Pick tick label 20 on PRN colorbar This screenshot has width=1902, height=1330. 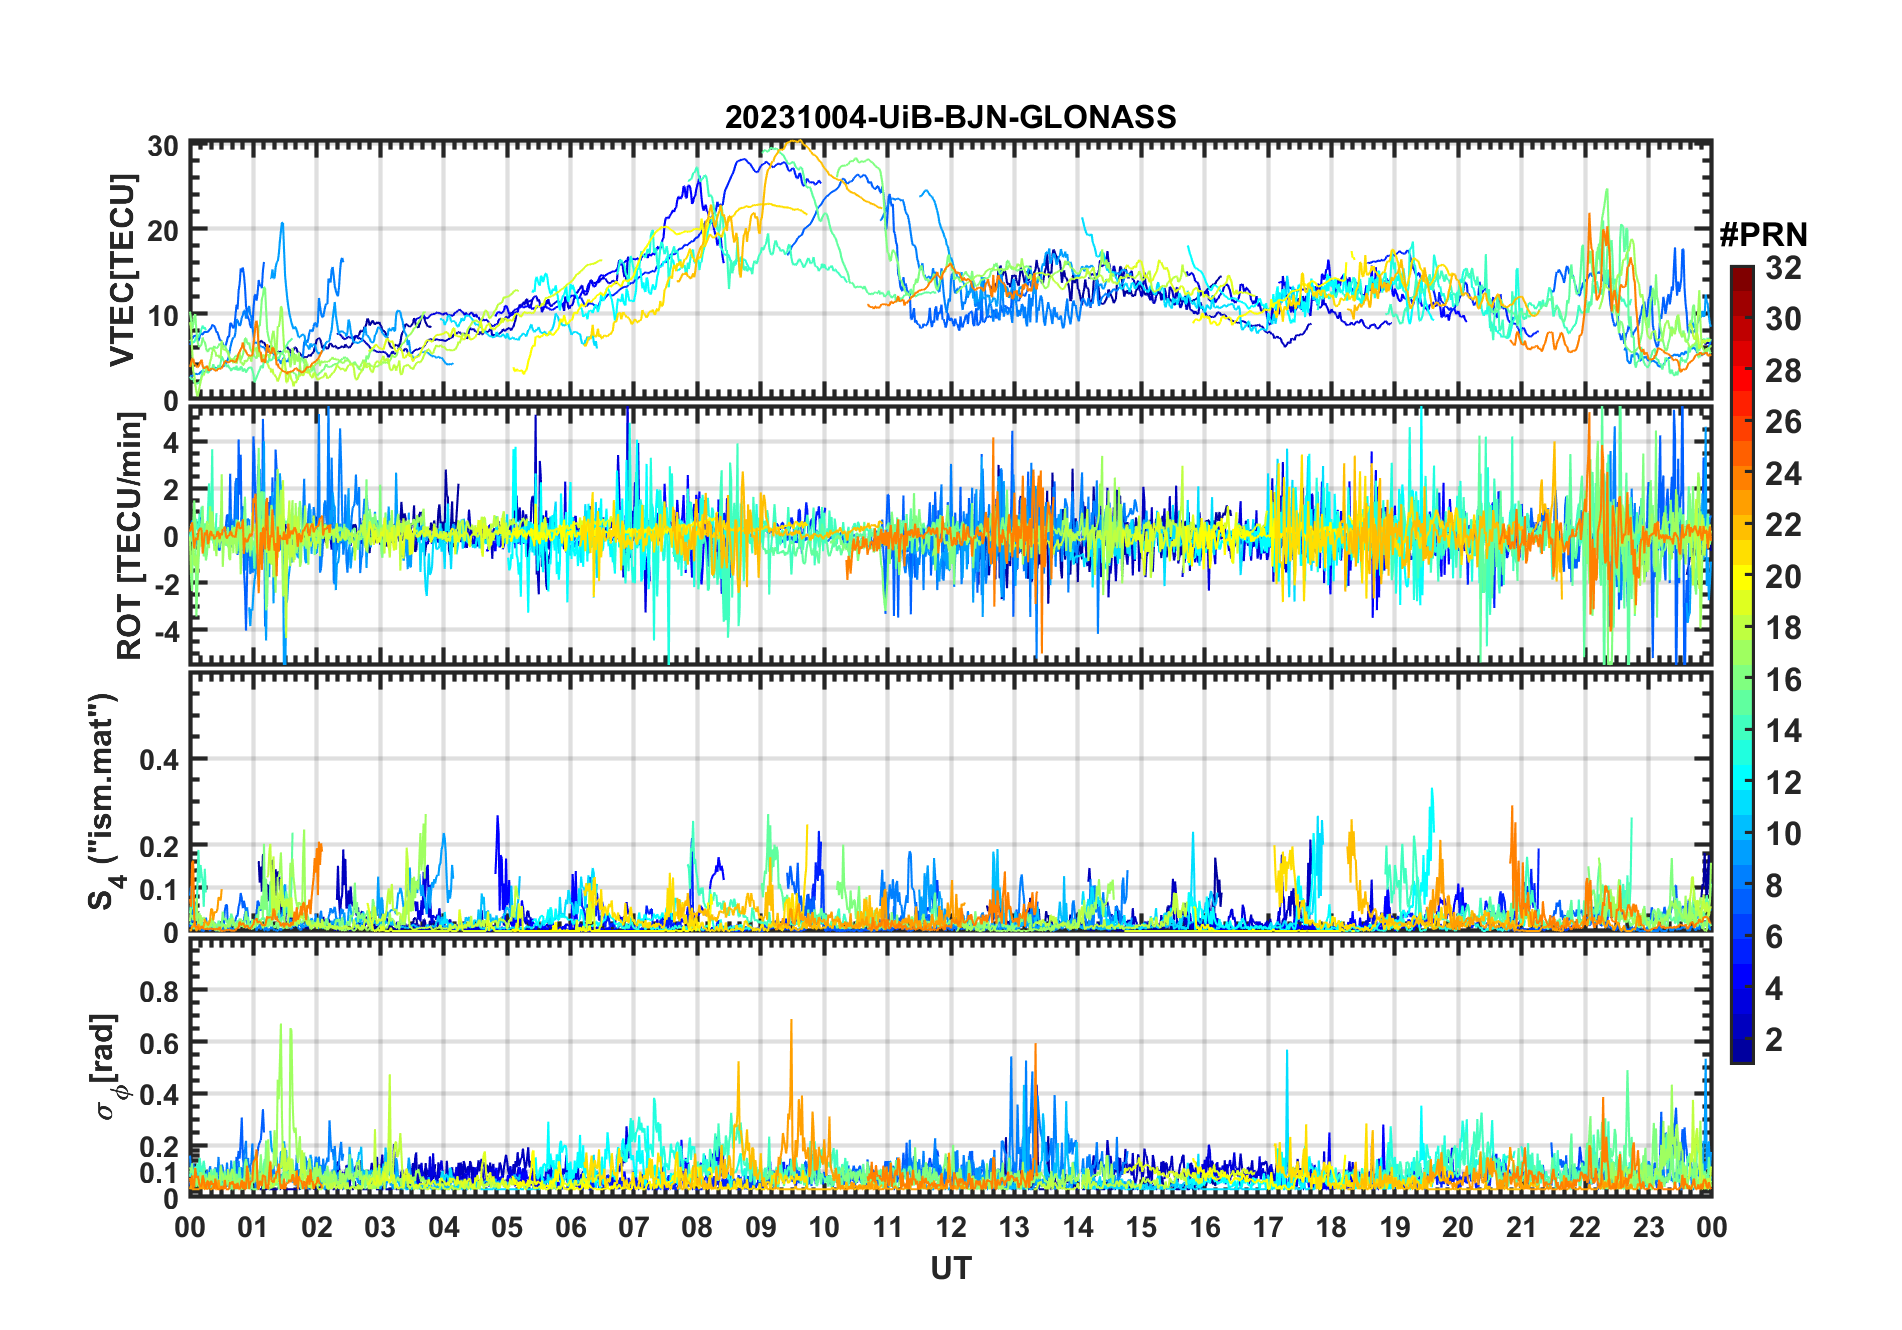1783,577
